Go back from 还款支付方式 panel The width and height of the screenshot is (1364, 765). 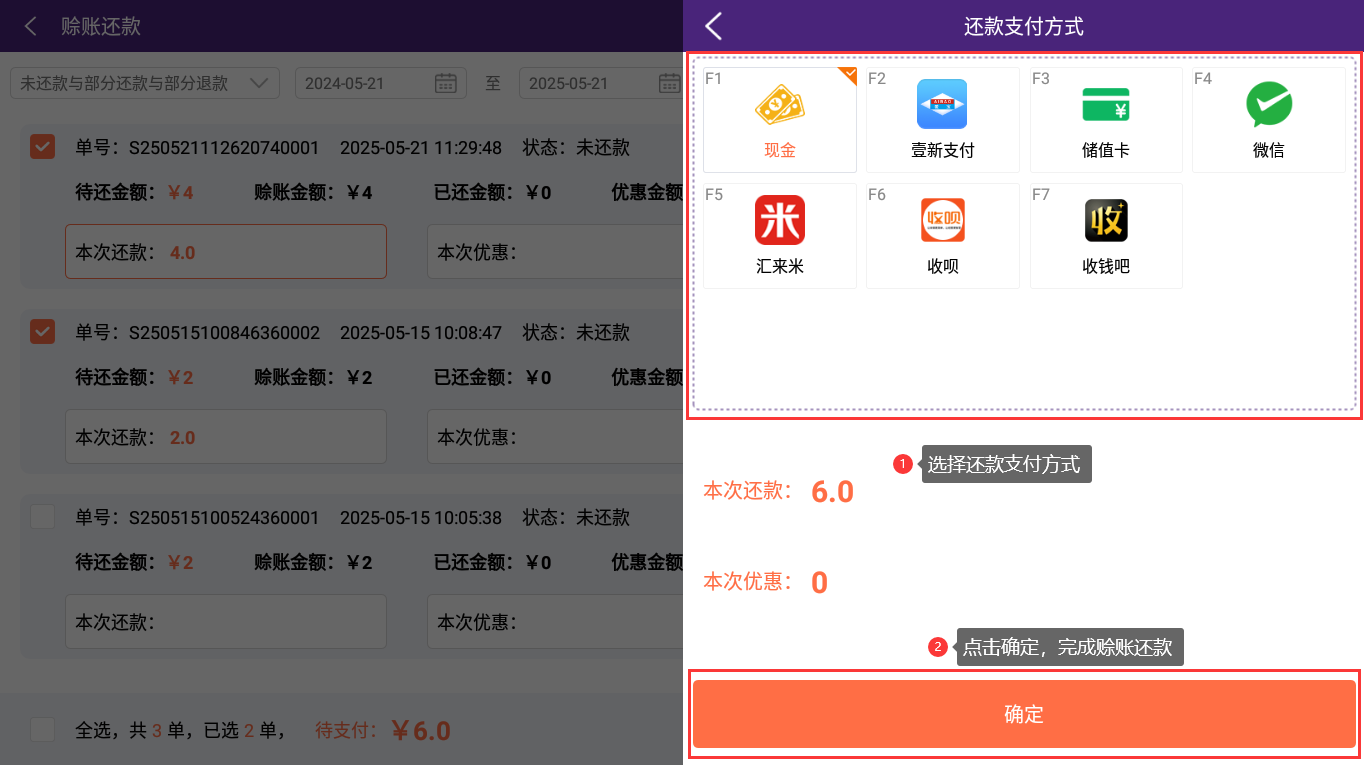tap(713, 26)
